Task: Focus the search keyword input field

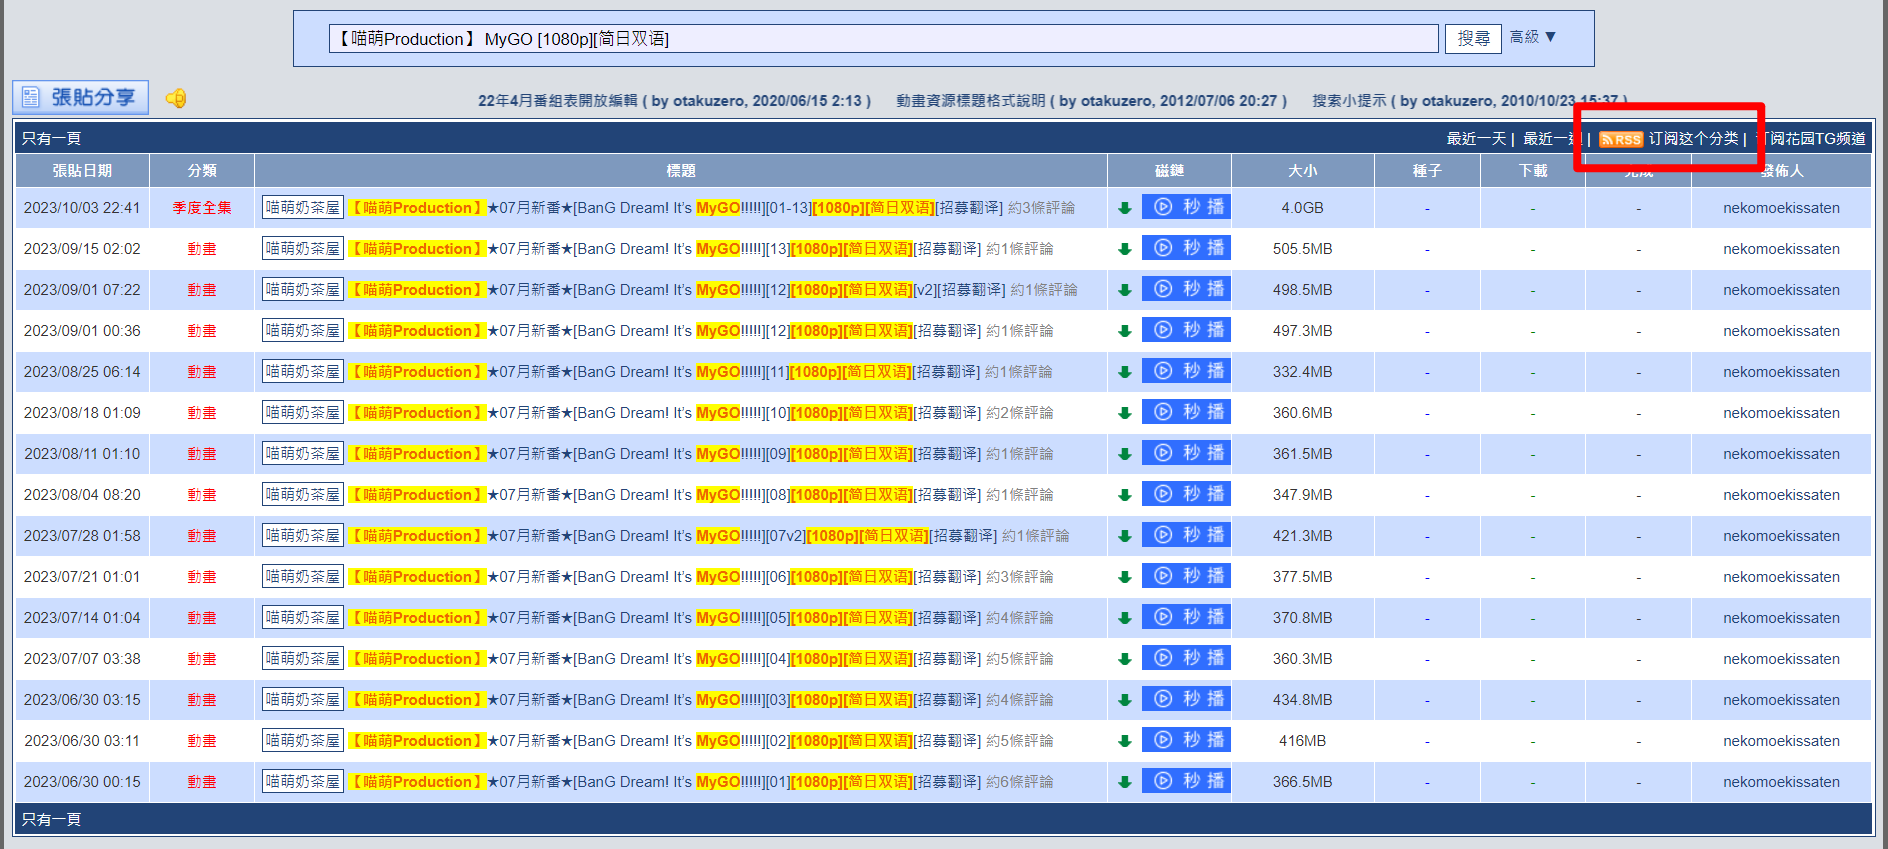Action: pyautogui.click(x=882, y=39)
